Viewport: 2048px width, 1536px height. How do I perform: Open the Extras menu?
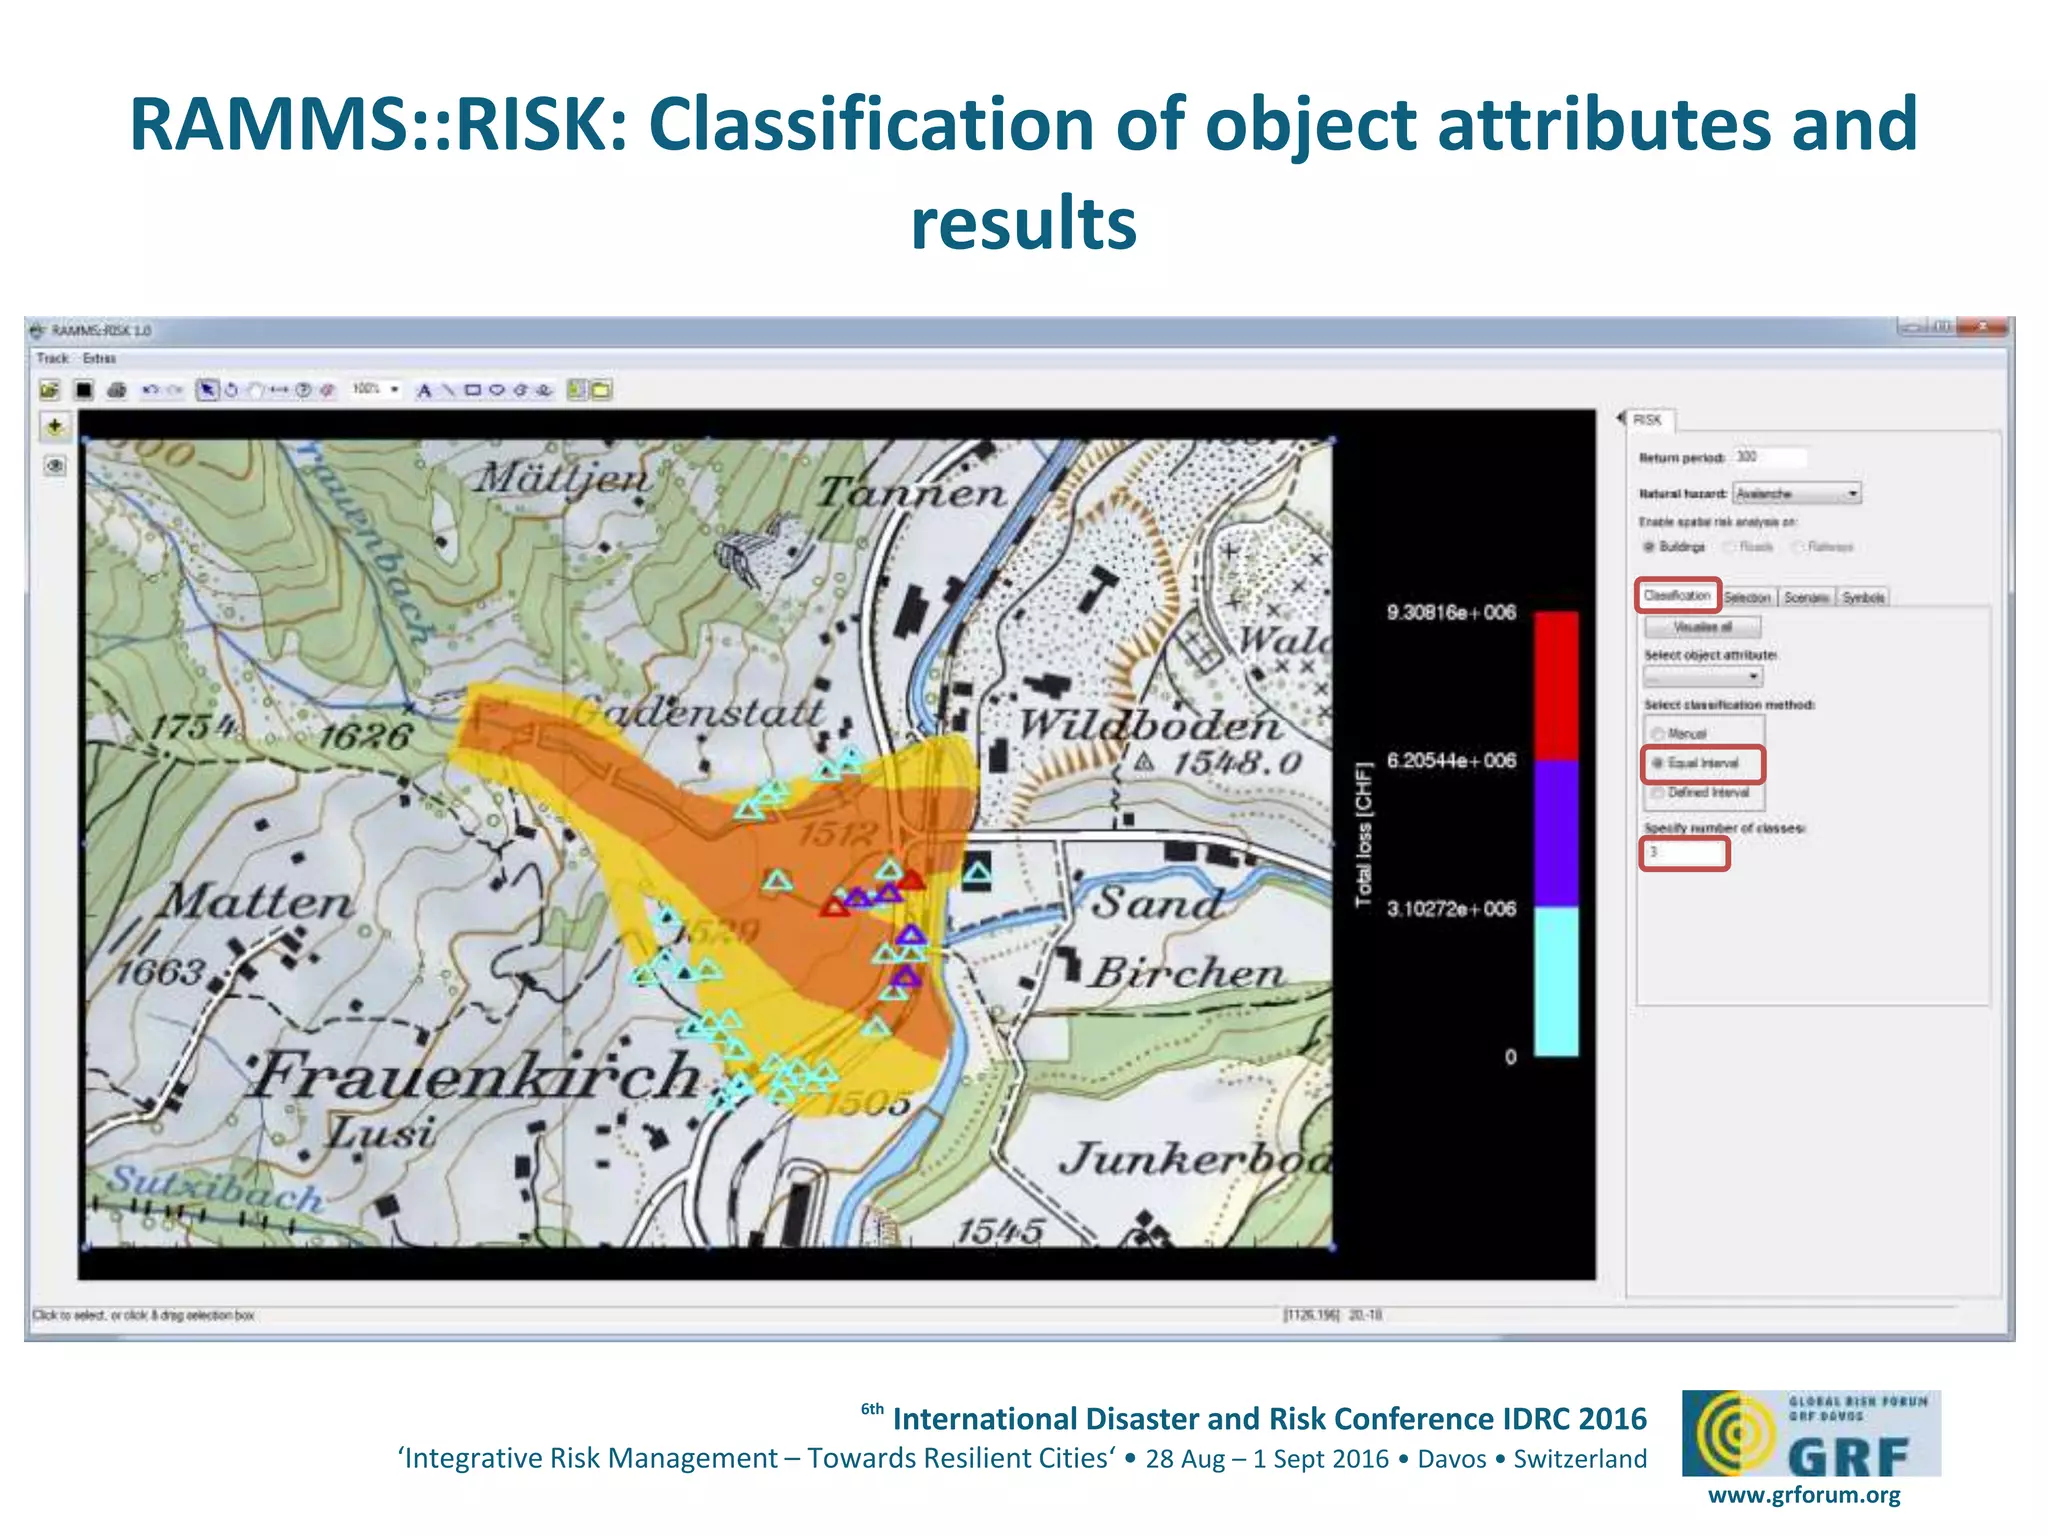click(x=99, y=358)
